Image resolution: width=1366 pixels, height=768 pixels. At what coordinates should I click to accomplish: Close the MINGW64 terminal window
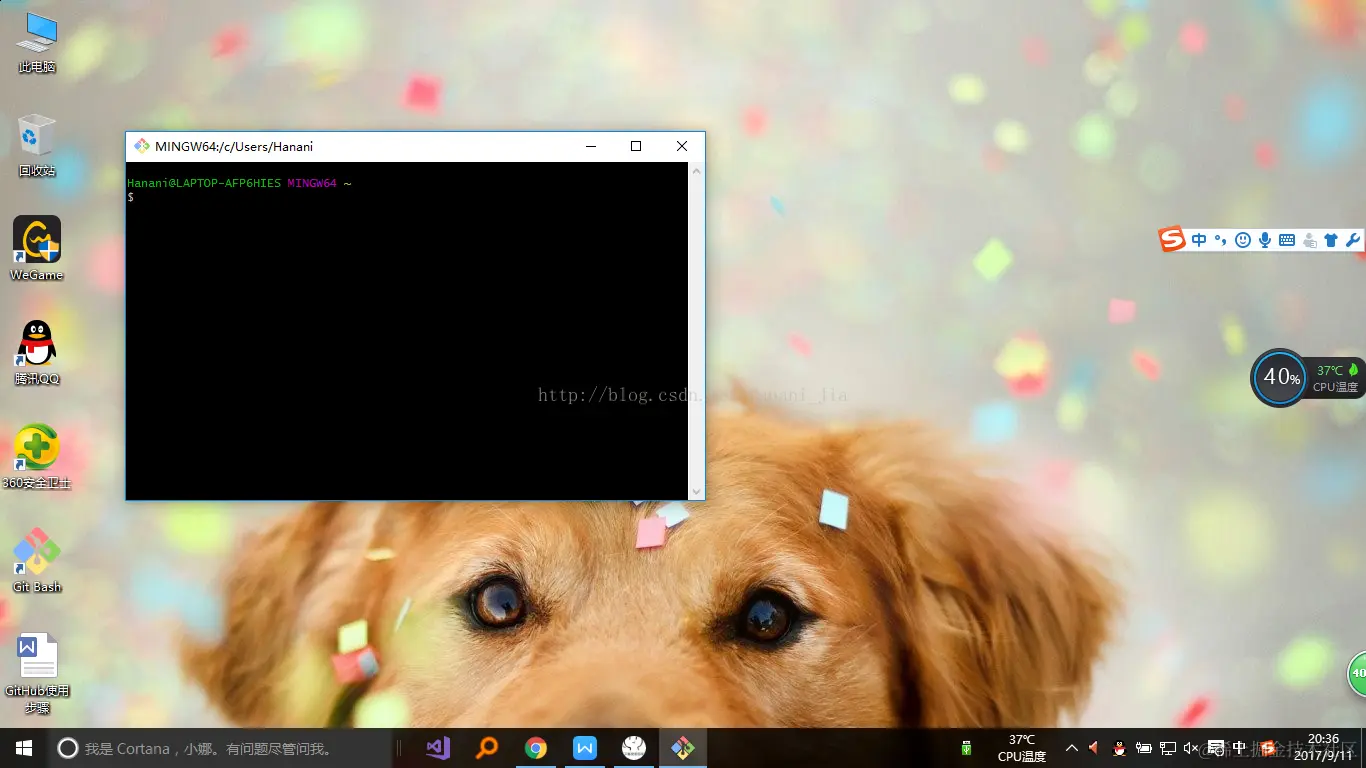click(682, 146)
